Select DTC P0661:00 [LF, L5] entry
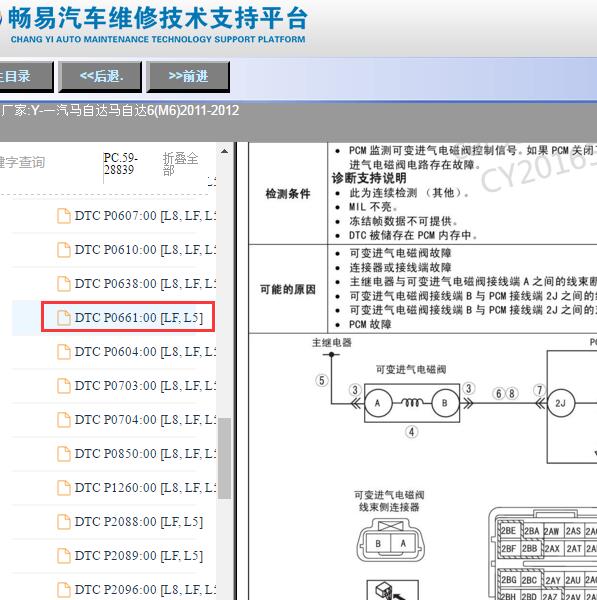 pyautogui.click(x=139, y=318)
